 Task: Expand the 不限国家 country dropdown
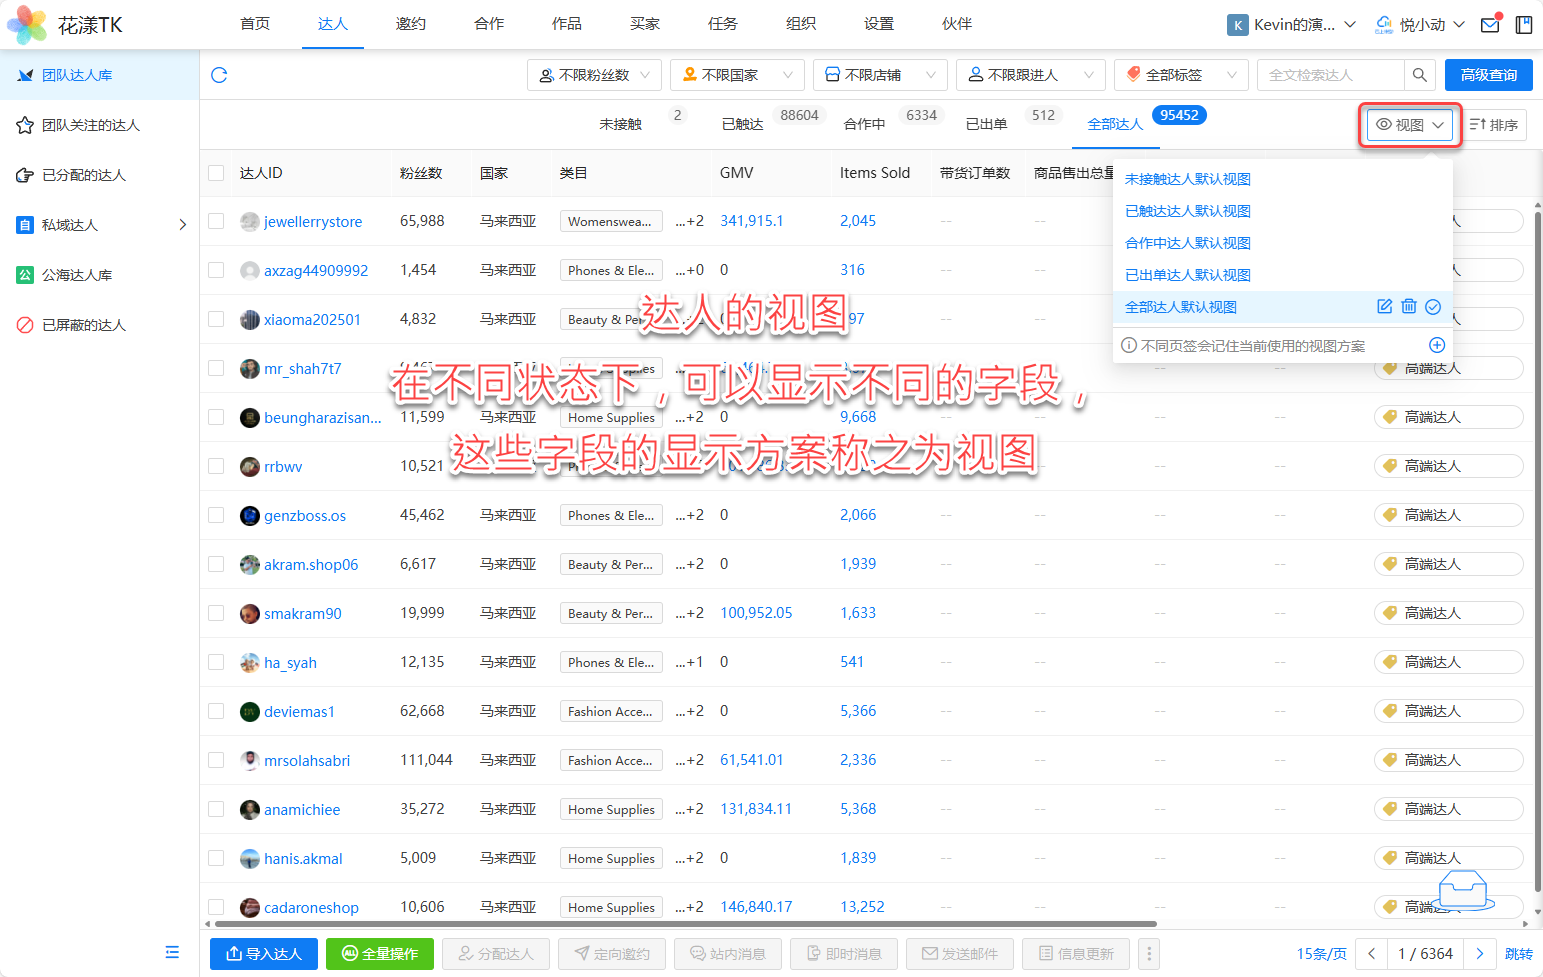click(736, 75)
